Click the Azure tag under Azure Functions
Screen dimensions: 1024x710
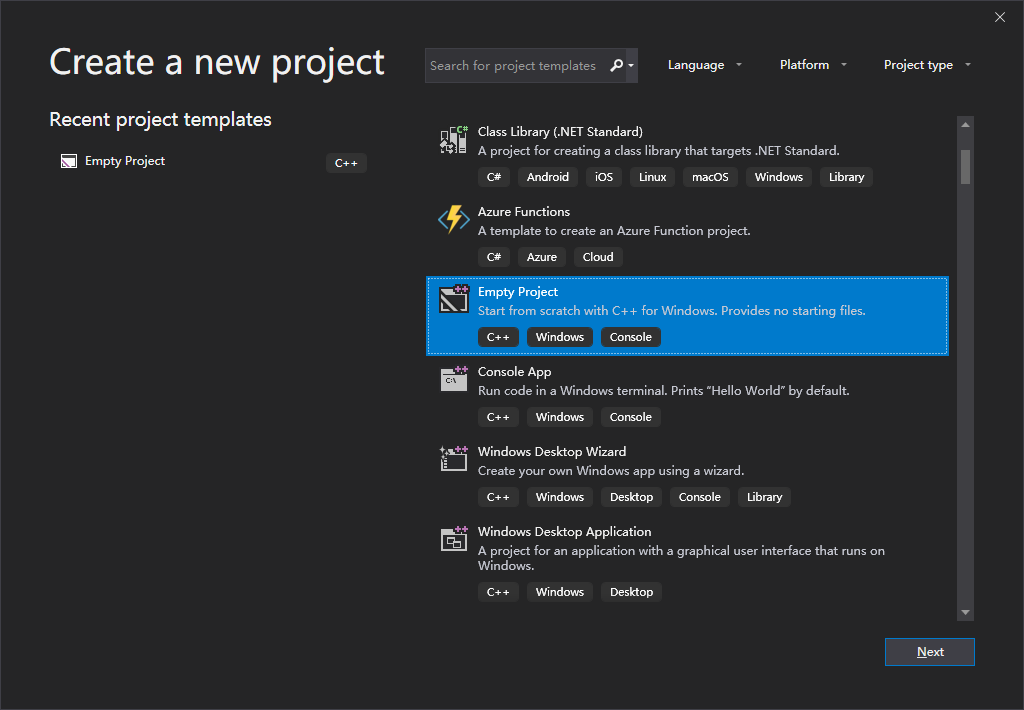coord(541,256)
